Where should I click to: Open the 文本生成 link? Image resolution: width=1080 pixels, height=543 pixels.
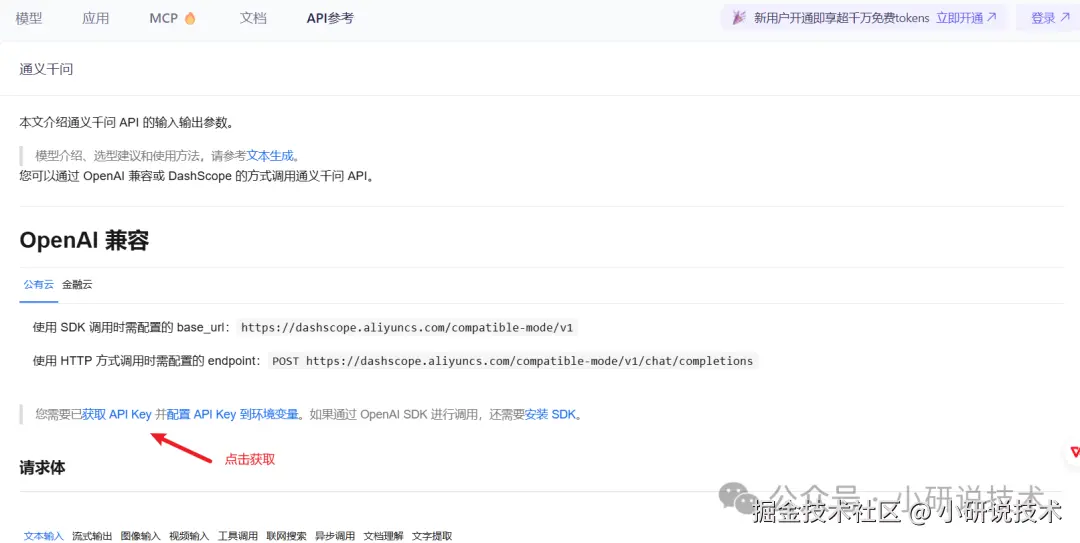point(270,156)
